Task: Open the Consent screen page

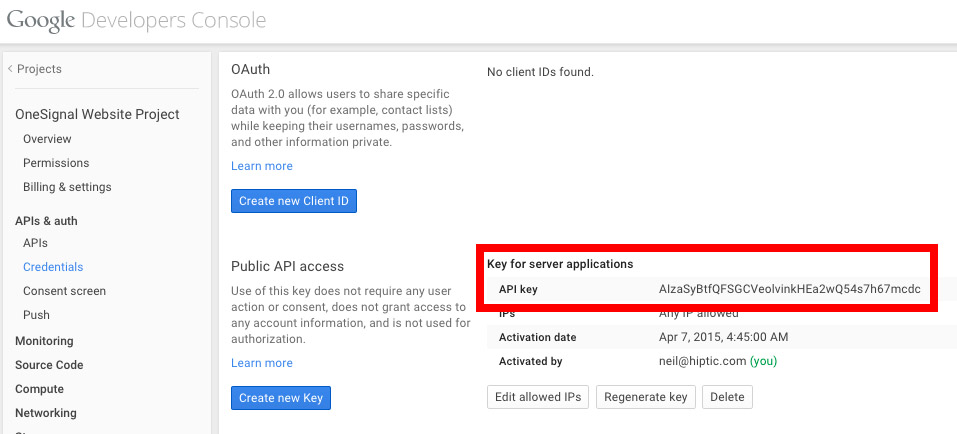Action: pyautogui.click(x=64, y=291)
